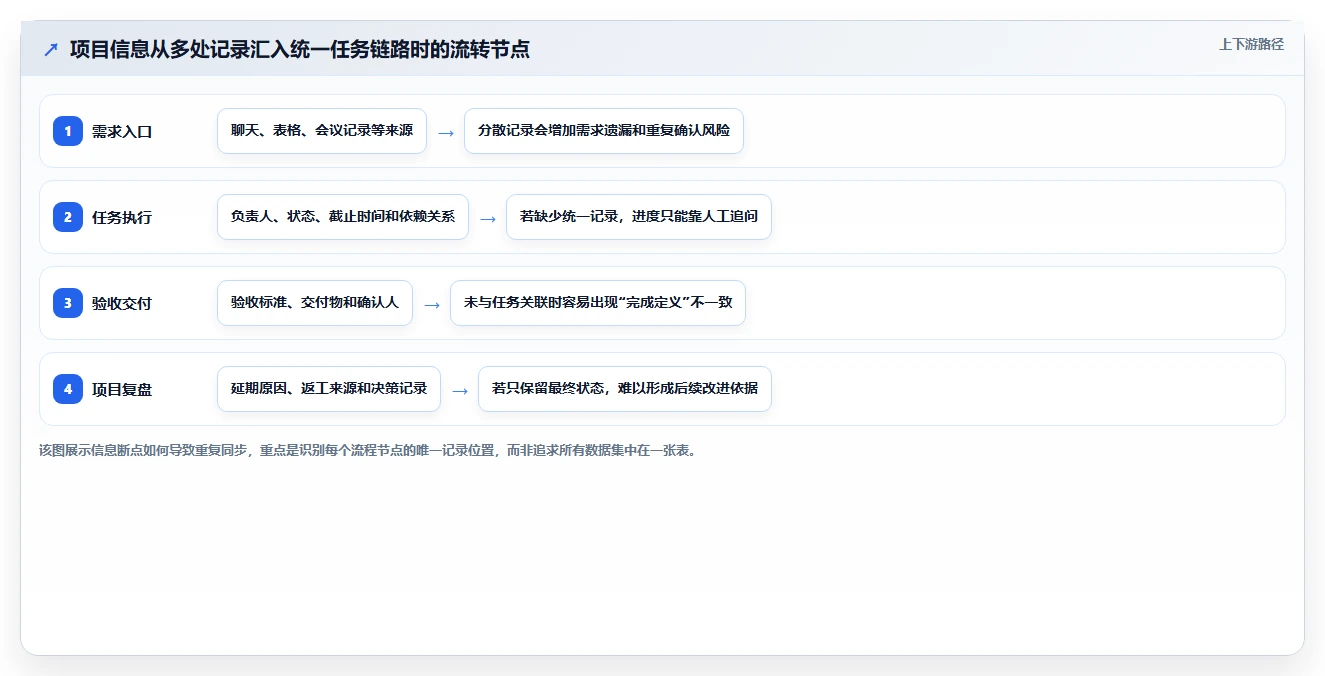Select the 分散记录会增加需求遗漏和重复确认风险 box
The width and height of the screenshot is (1325, 676).
point(604,131)
